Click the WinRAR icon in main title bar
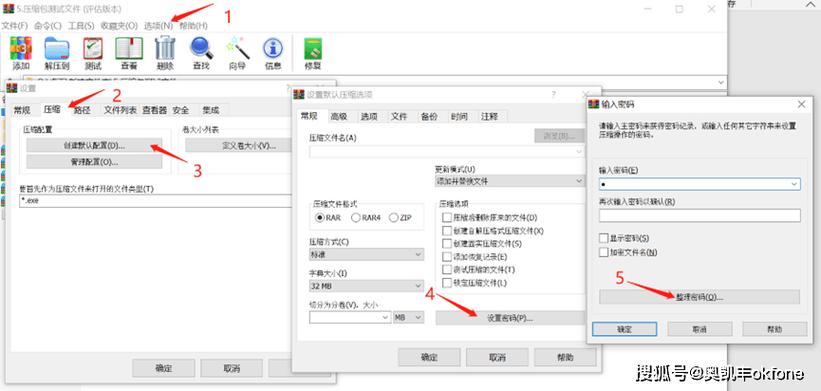 pyautogui.click(x=8, y=9)
